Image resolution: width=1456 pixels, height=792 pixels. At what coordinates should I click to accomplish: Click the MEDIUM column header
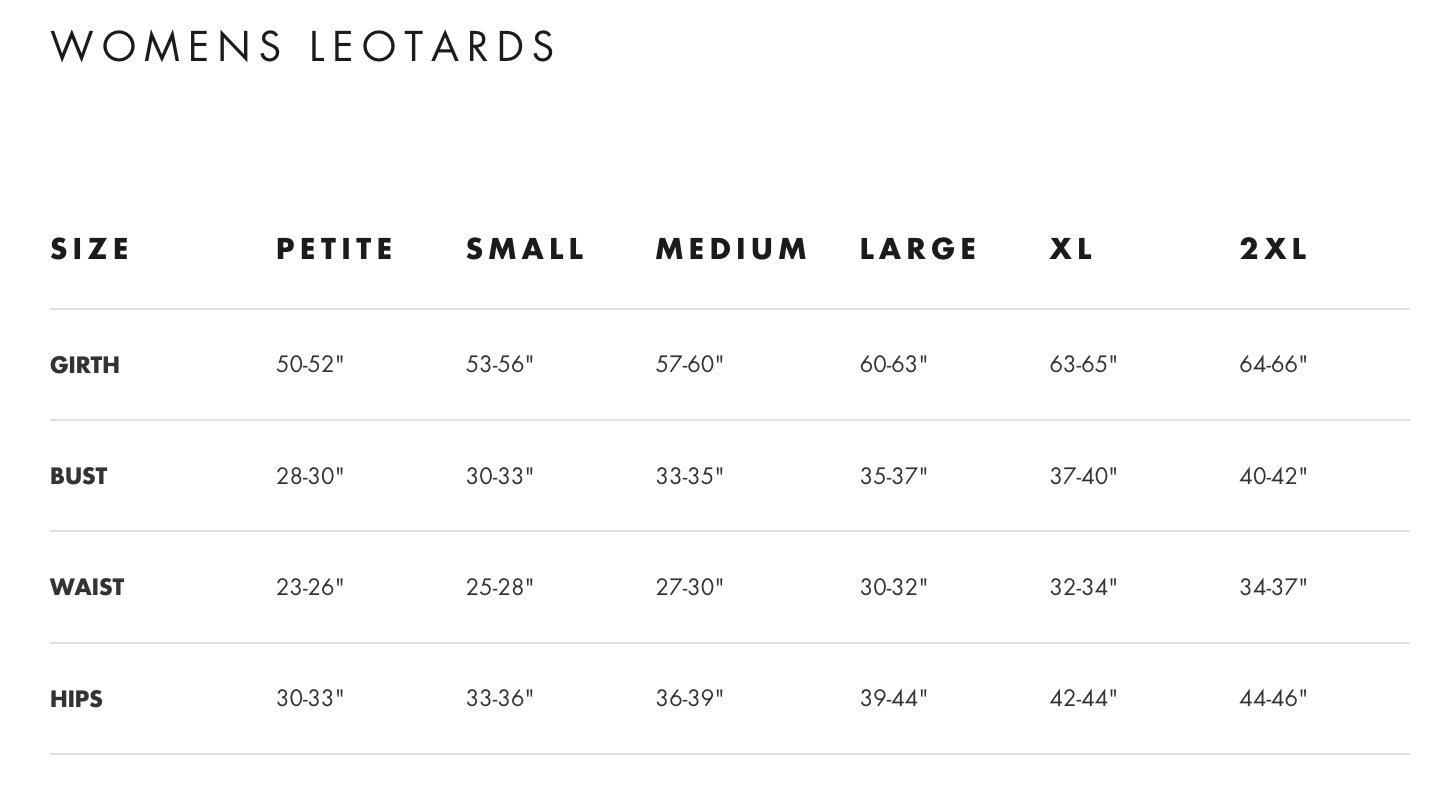coord(731,249)
